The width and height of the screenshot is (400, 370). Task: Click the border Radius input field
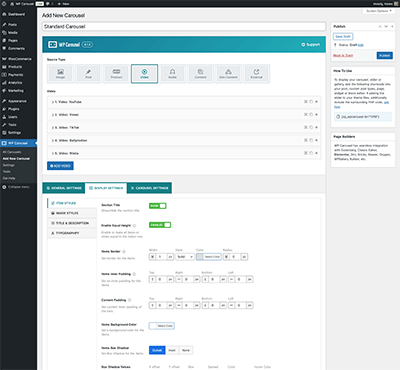coord(235,257)
